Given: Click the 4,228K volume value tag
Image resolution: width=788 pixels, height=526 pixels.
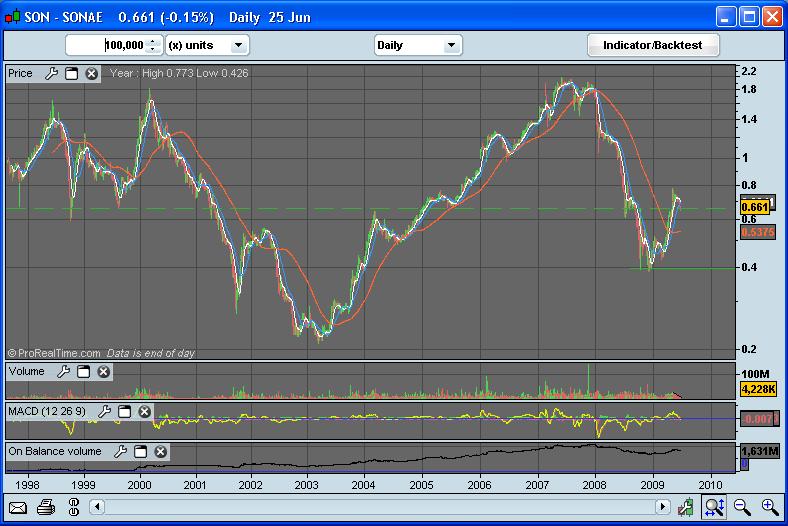Looking at the screenshot, I should [758, 389].
